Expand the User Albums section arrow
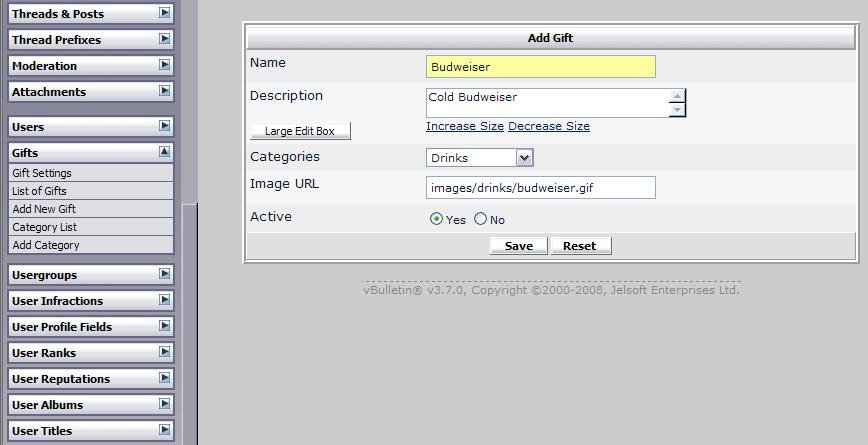The image size is (868, 445). (164, 404)
